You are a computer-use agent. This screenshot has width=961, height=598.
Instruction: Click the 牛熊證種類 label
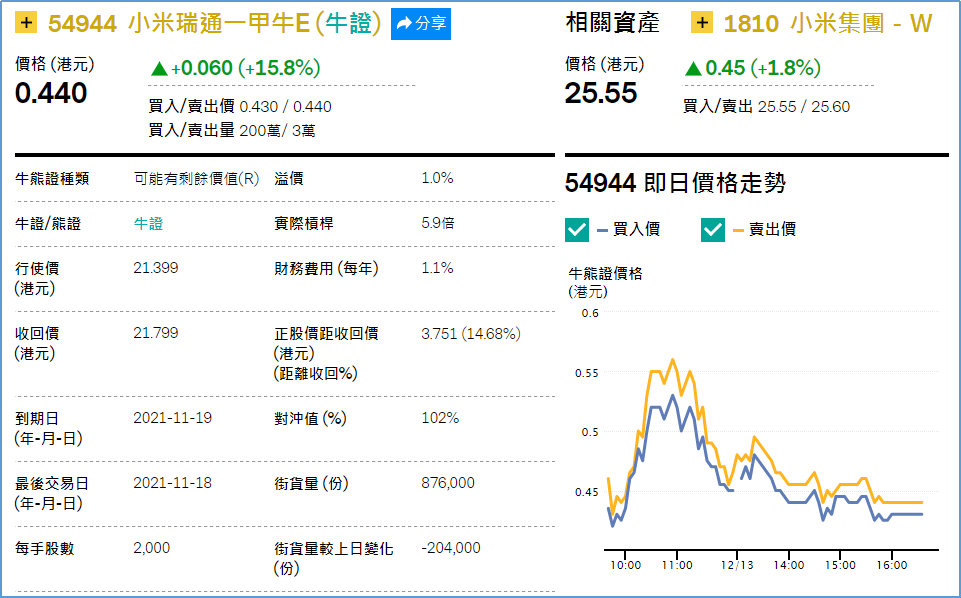pyautogui.click(x=52, y=179)
